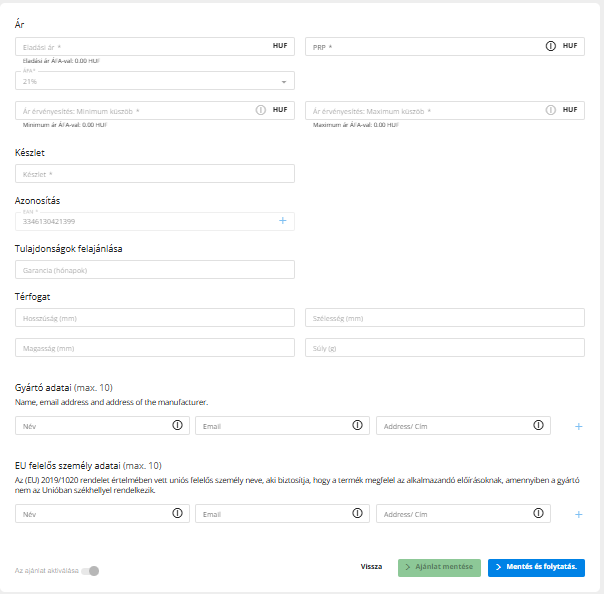This screenshot has width=604, height=594.
Task: Click the 'Hosszúság (mm)' field
Action: point(155,318)
